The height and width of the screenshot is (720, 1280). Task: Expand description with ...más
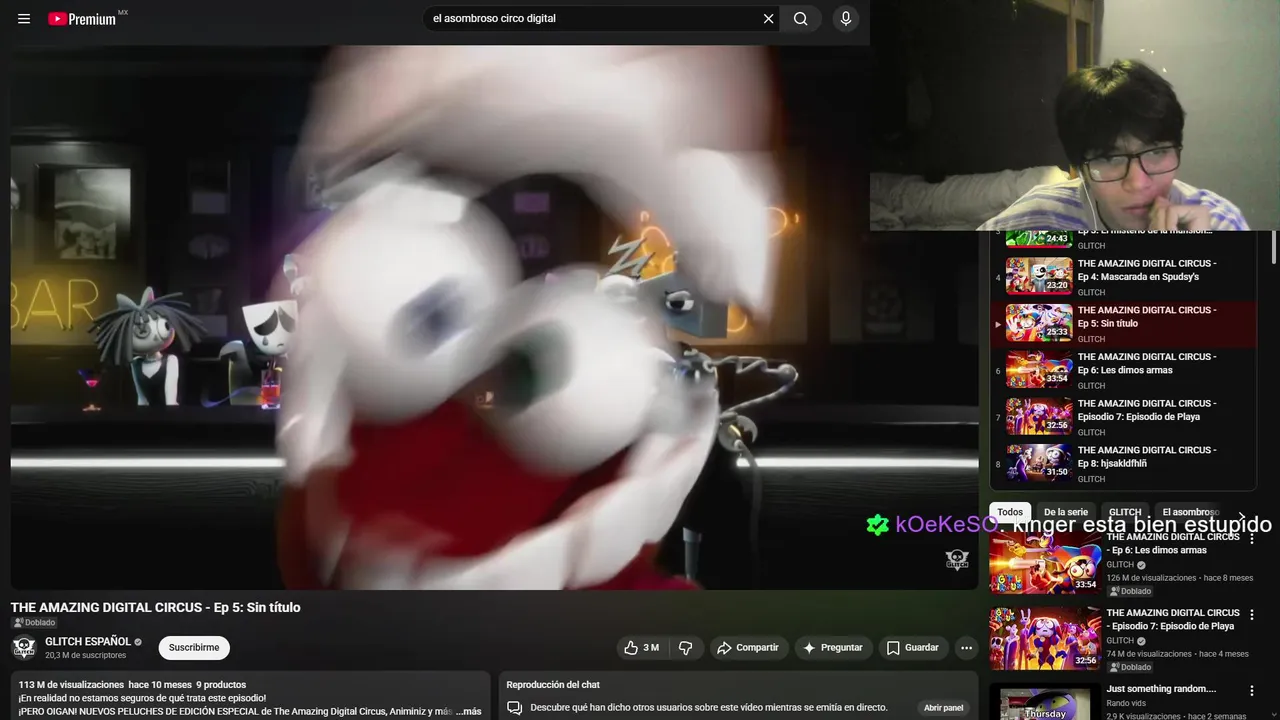(x=468, y=712)
